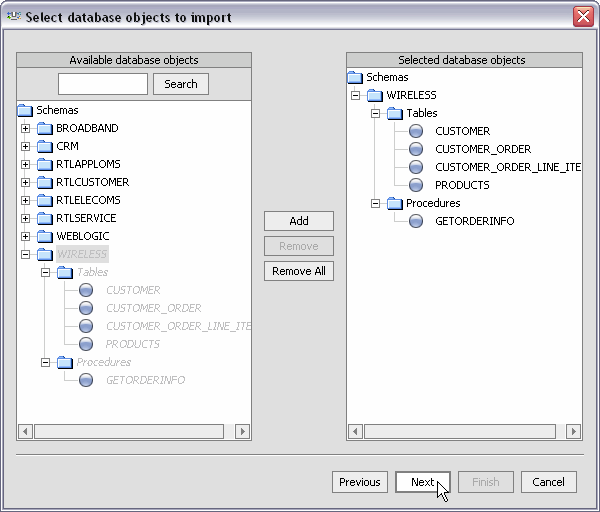Click the WIRELESS folder icon in Available objects
600x512 pixels.
[x=45, y=254]
